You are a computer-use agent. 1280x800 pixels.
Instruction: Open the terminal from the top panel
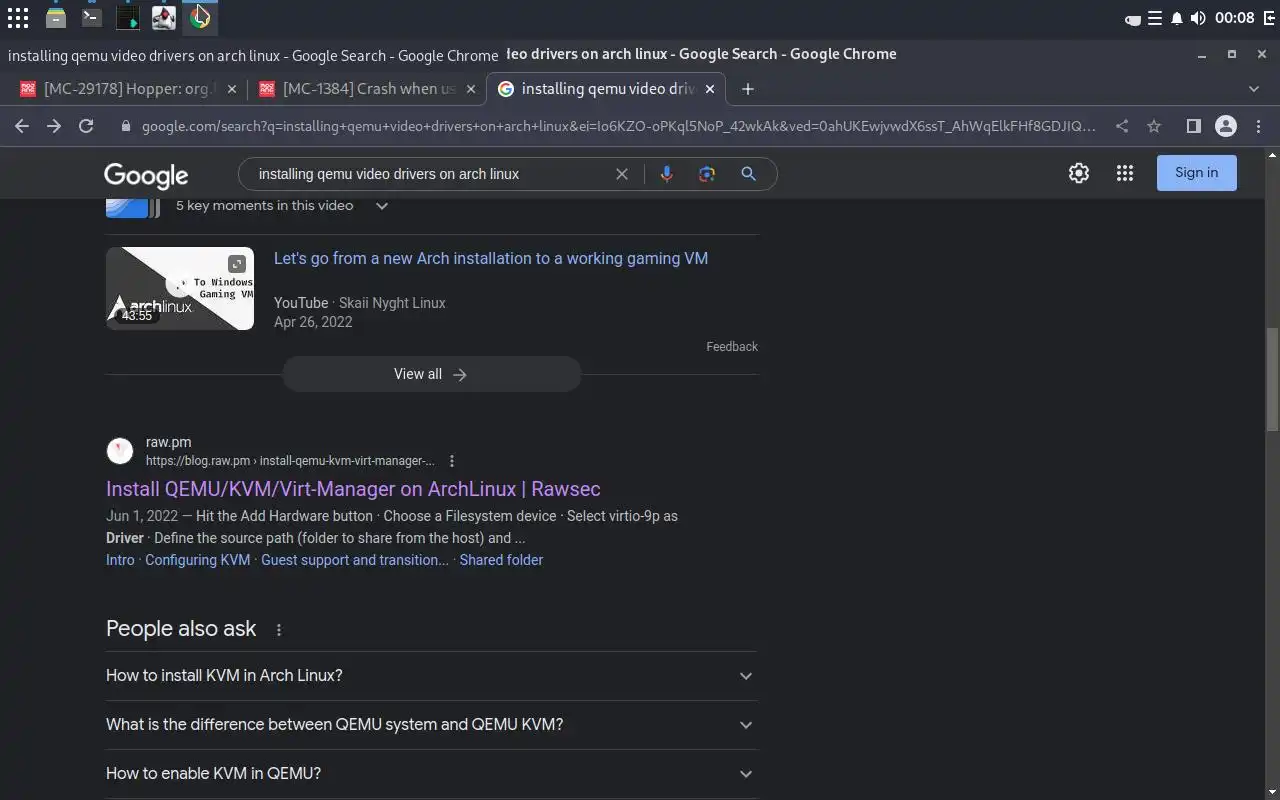[91, 17]
